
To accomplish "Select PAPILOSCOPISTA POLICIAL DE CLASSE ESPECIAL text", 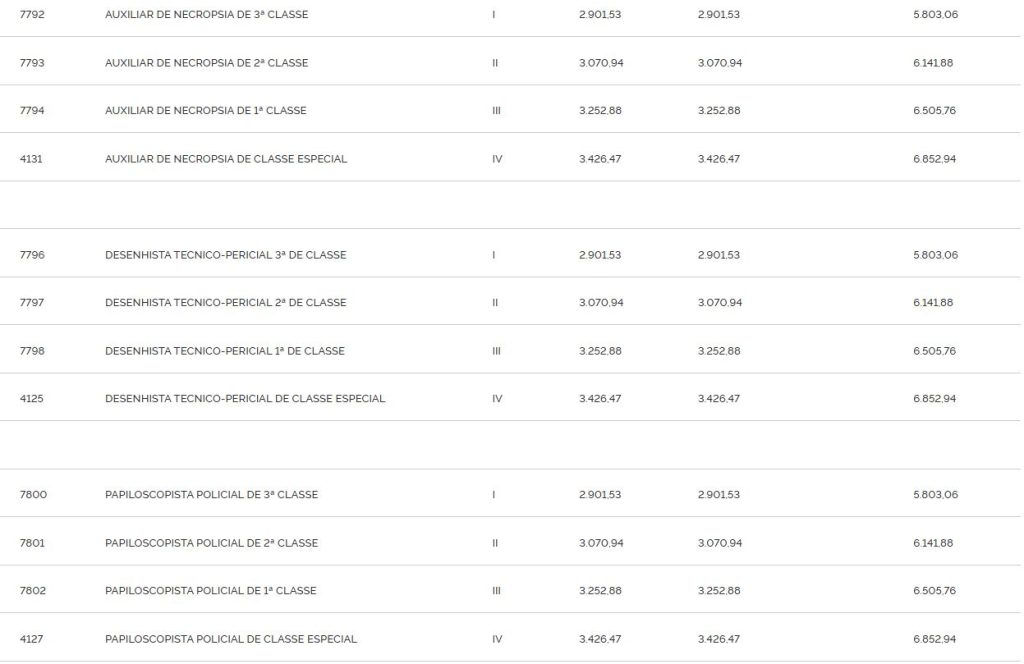I will coord(231,639).
